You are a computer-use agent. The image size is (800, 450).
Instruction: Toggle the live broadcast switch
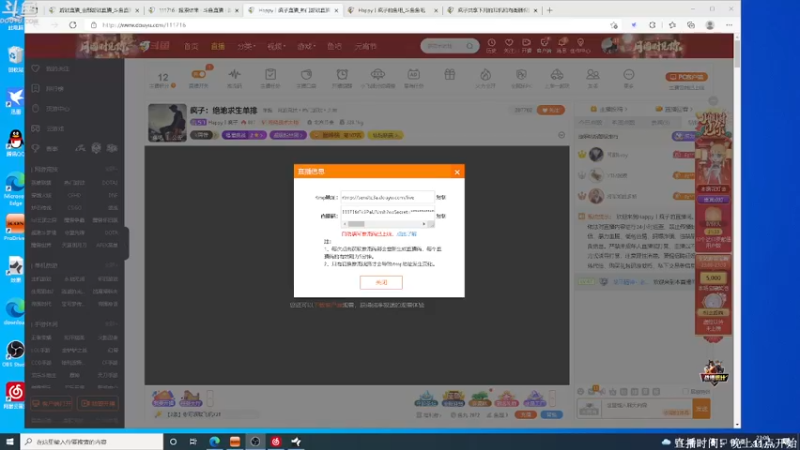tap(198, 74)
